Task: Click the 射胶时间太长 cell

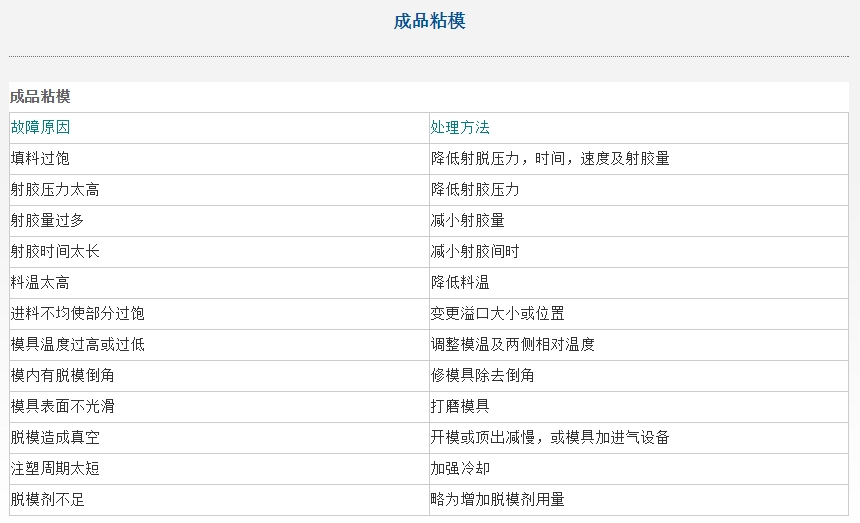Action: click(219, 252)
